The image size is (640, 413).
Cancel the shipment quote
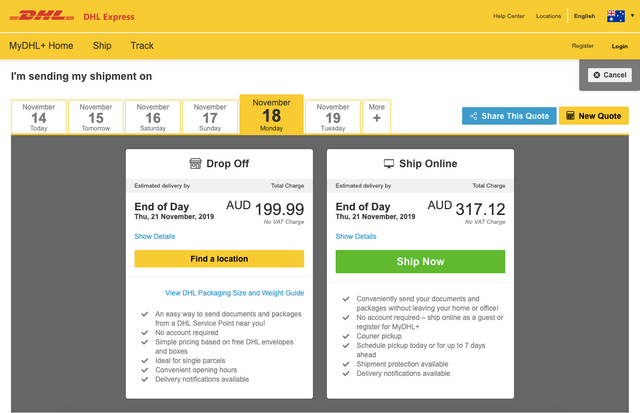coord(610,75)
